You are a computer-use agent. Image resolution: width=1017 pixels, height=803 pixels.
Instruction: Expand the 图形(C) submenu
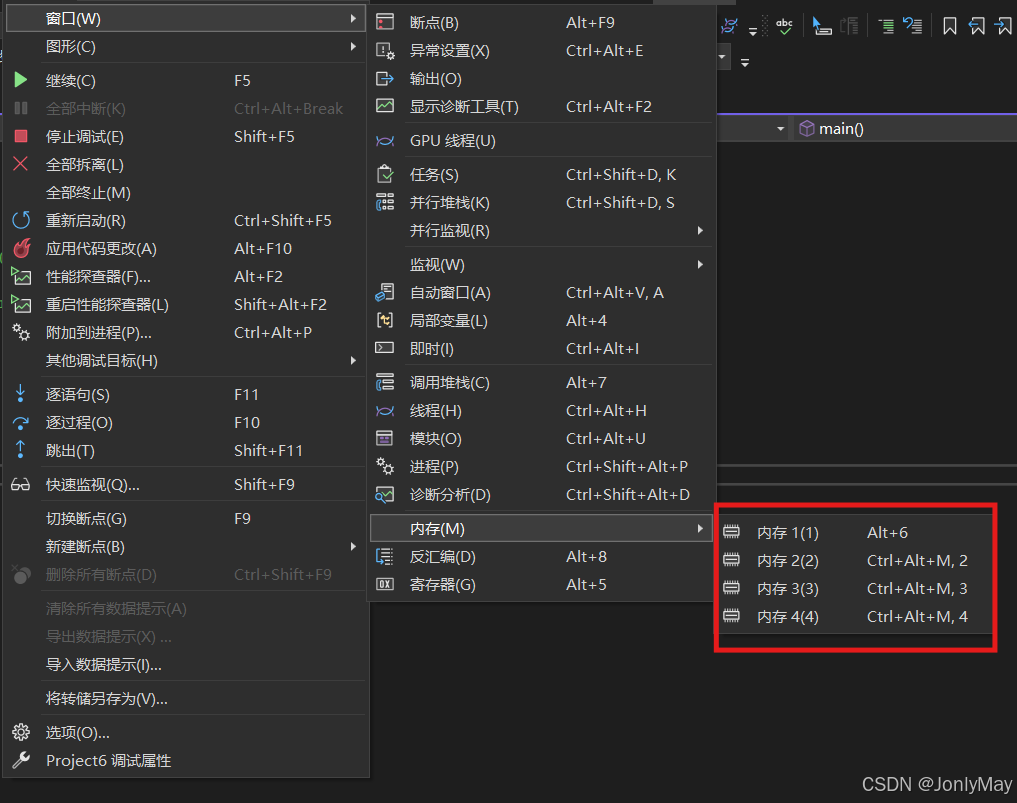(185, 47)
